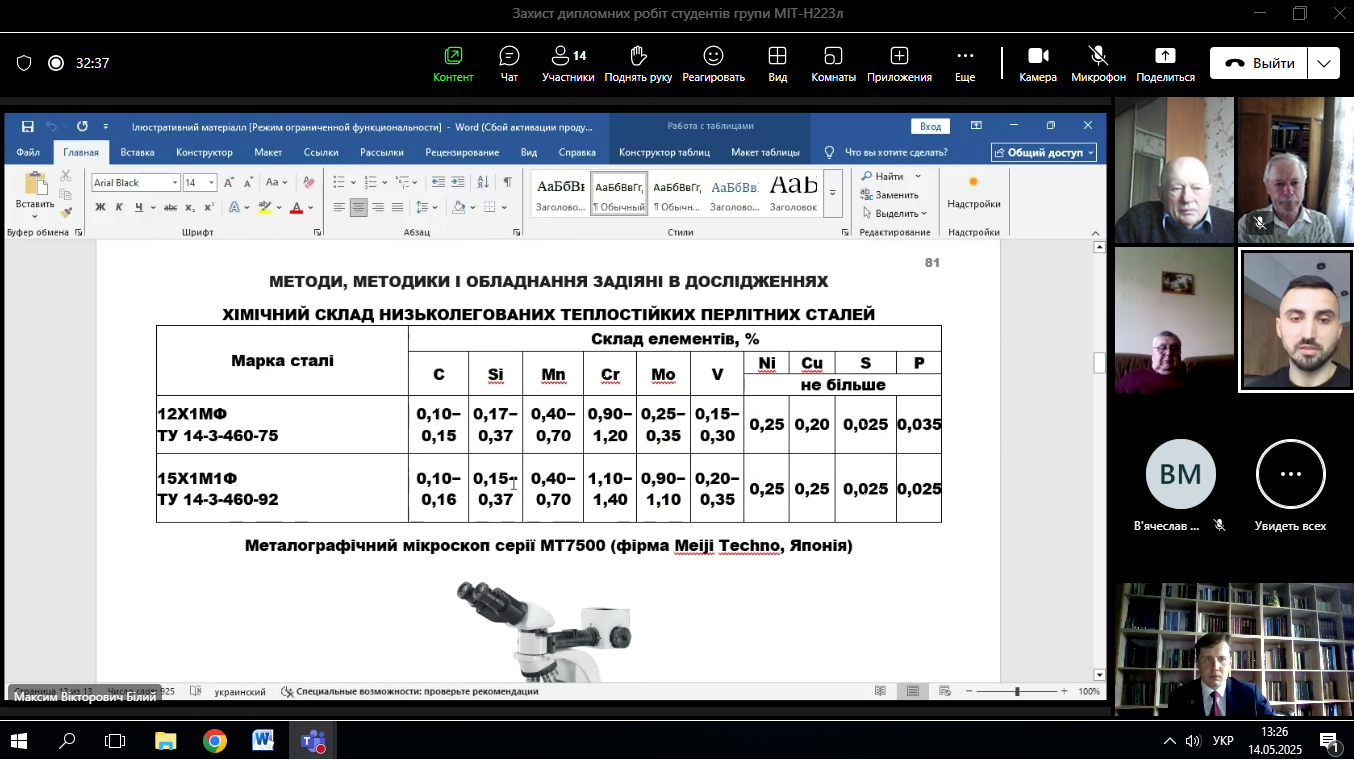Click the Read Mode view icon in status bar
The width and height of the screenshot is (1354, 761).
pos(880,691)
